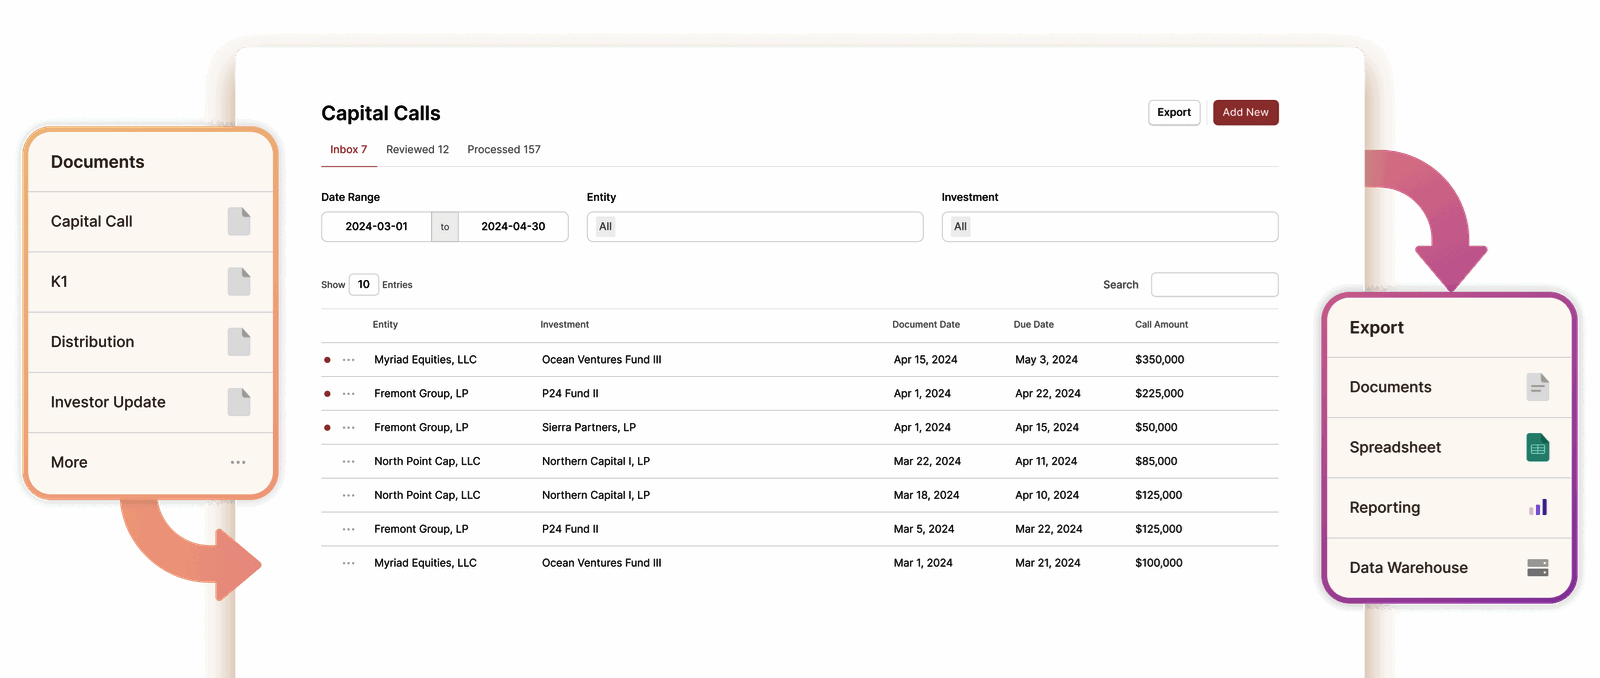Click the Distribution document icon
The width and height of the screenshot is (1600, 678).
click(239, 342)
